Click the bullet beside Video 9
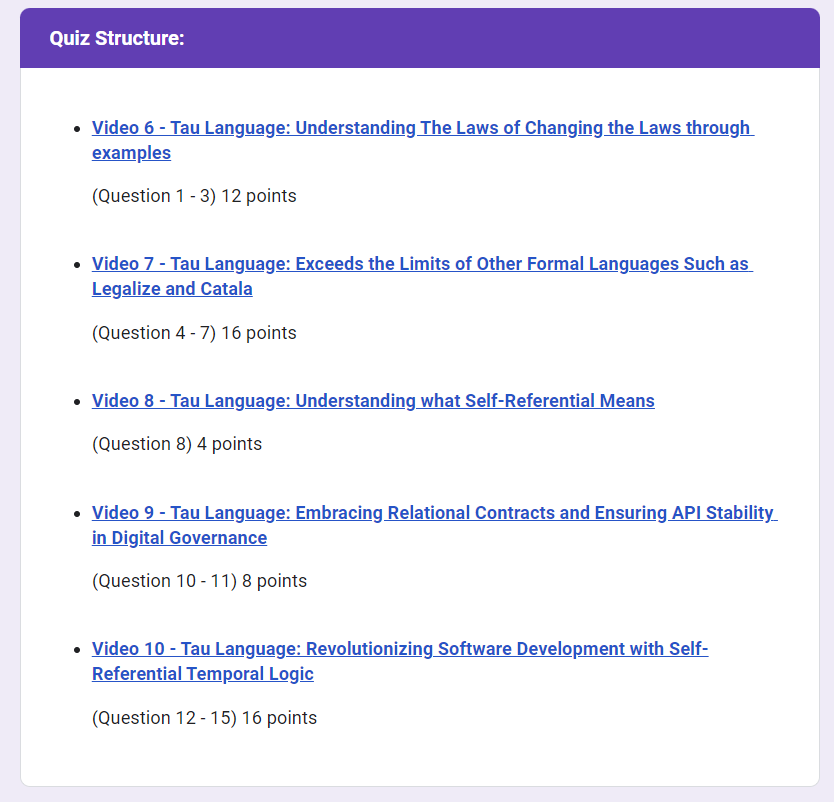The height and width of the screenshot is (802, 834). [x=78, y=514]
